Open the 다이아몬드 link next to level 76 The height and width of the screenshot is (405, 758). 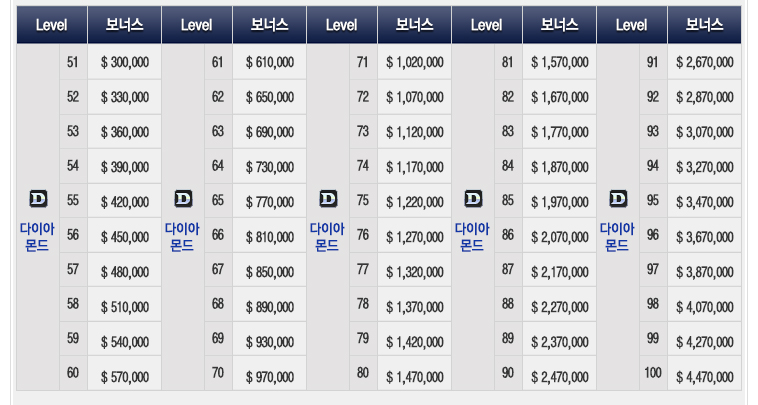(x=327, y=237)
